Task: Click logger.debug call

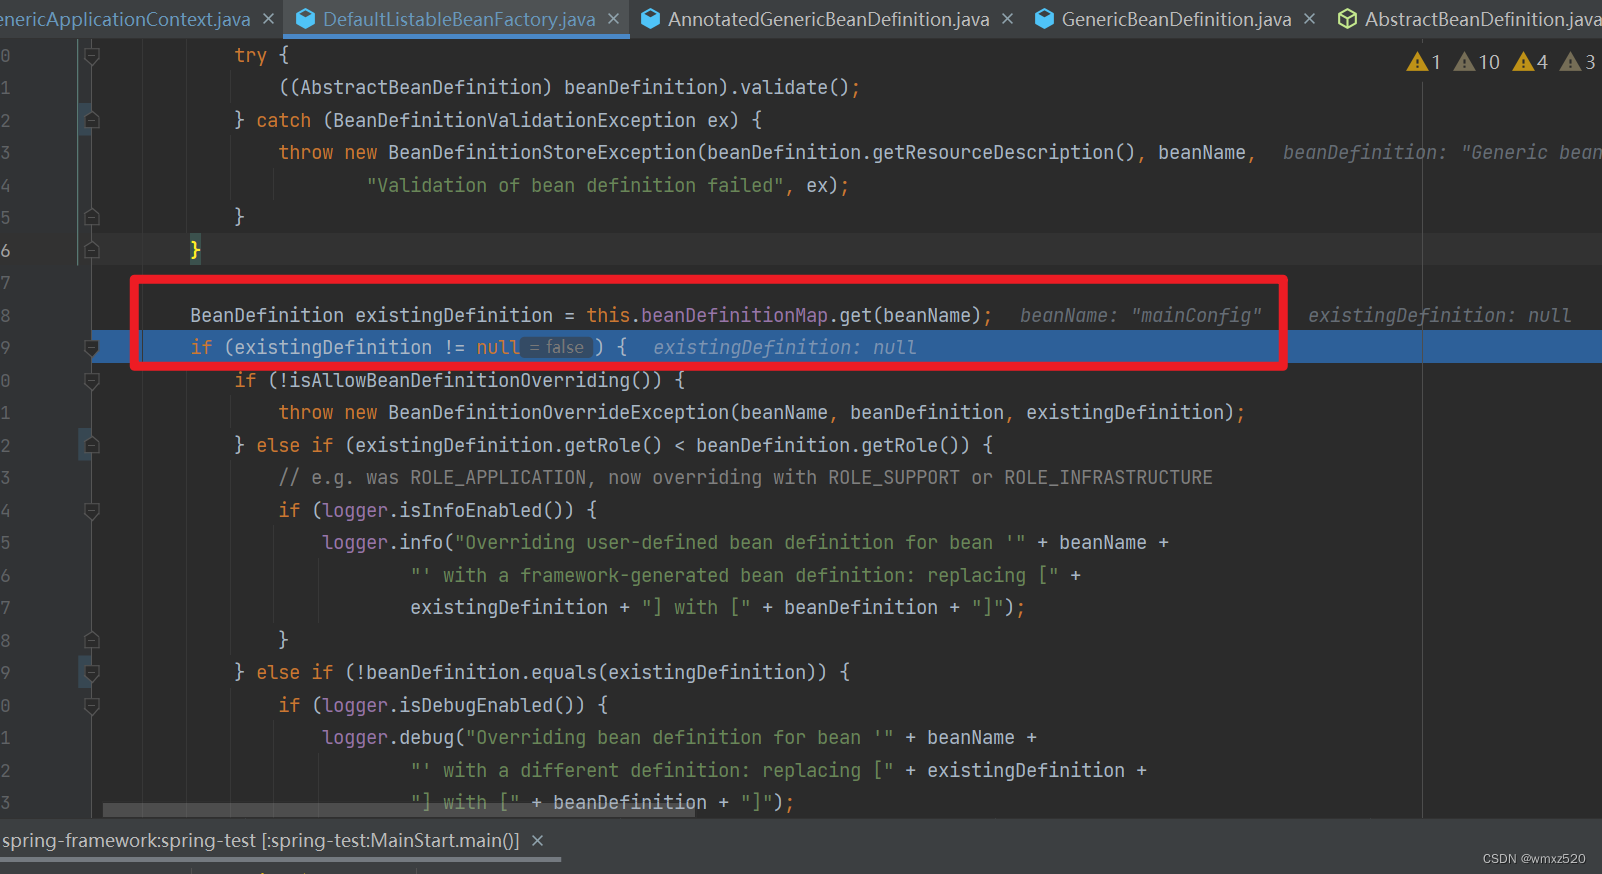Action: [x=388, y=738]
